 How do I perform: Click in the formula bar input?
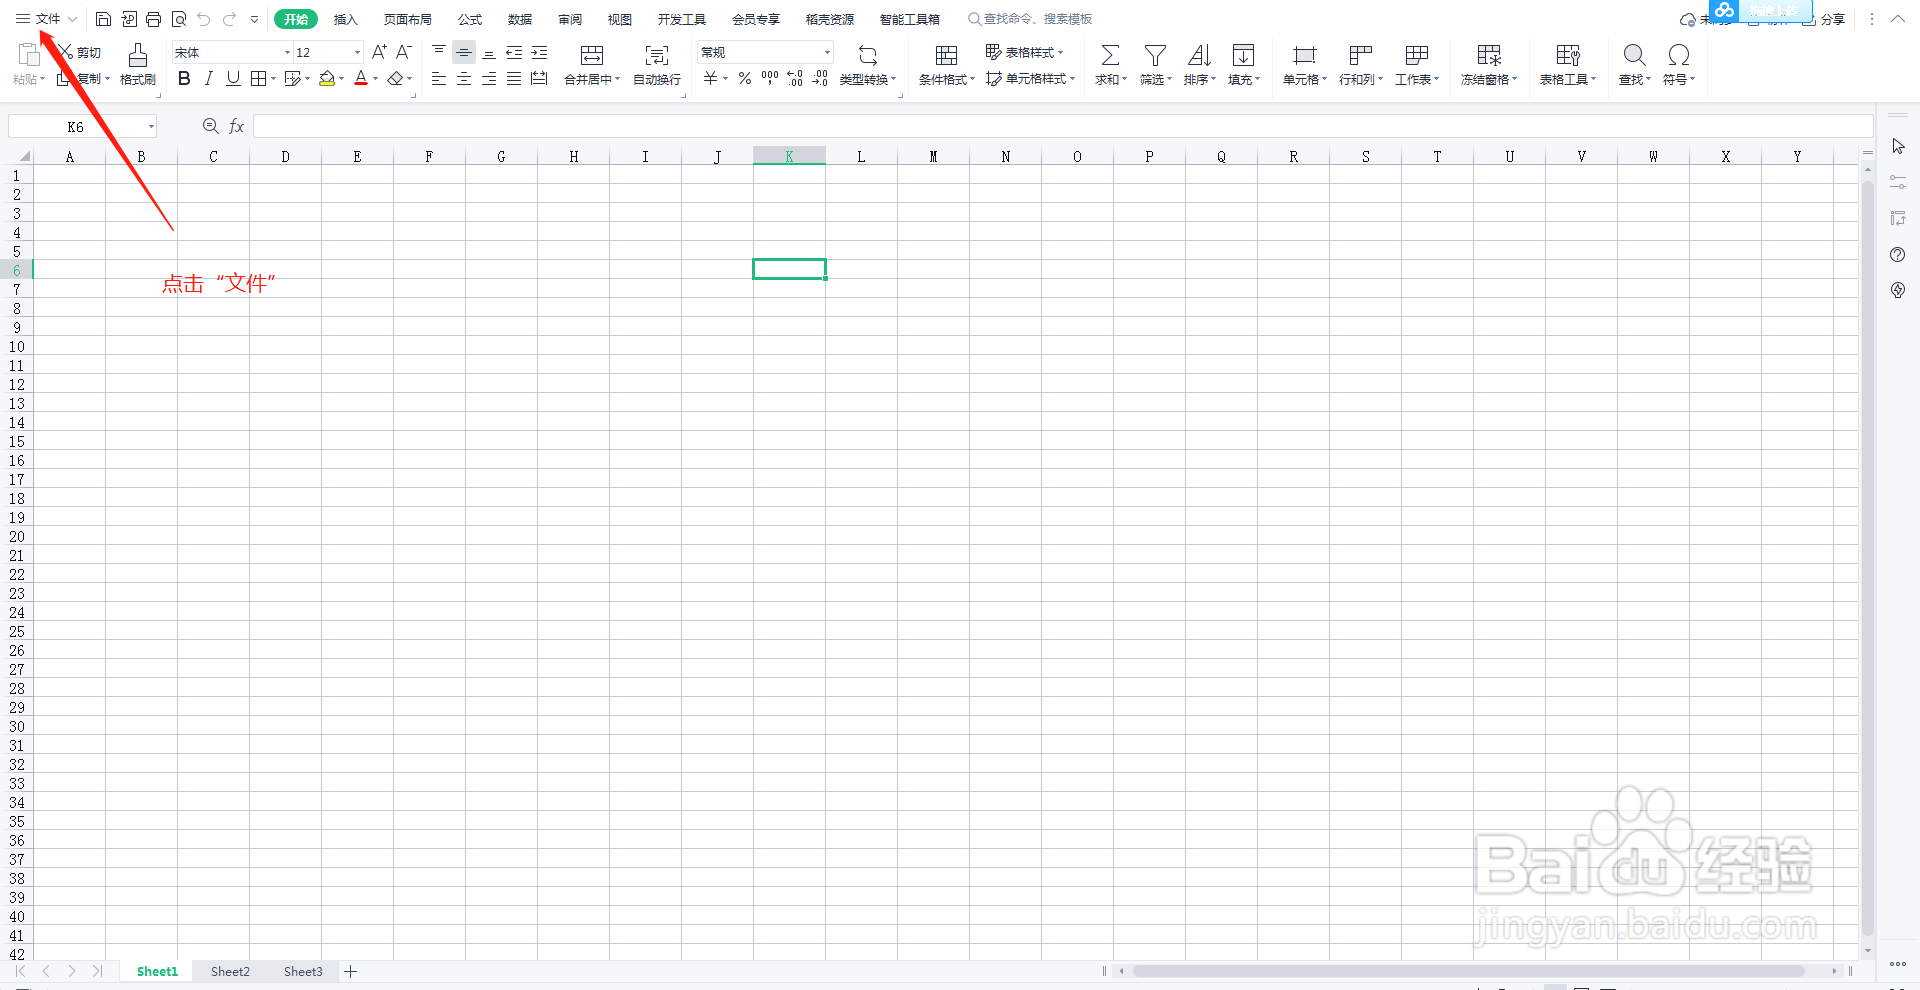[x=1062, y=126]
